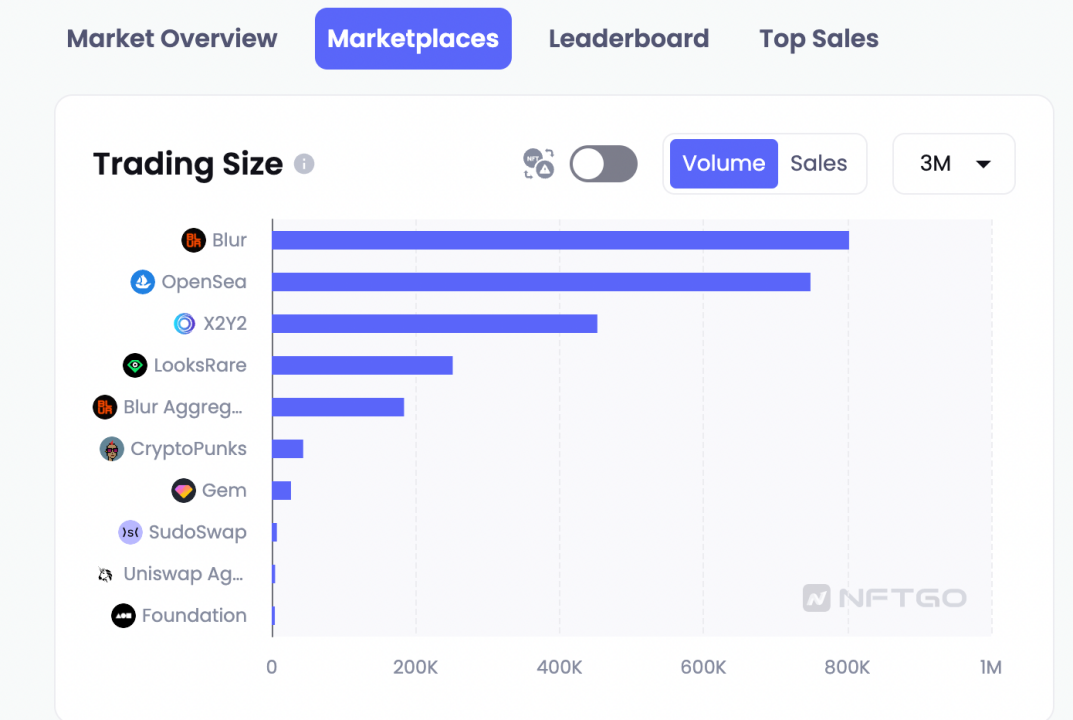Viewport: 1073px width, 720px height.
Task: Click the Gem diamond logo icon
Action: click(x=183, y=491)
